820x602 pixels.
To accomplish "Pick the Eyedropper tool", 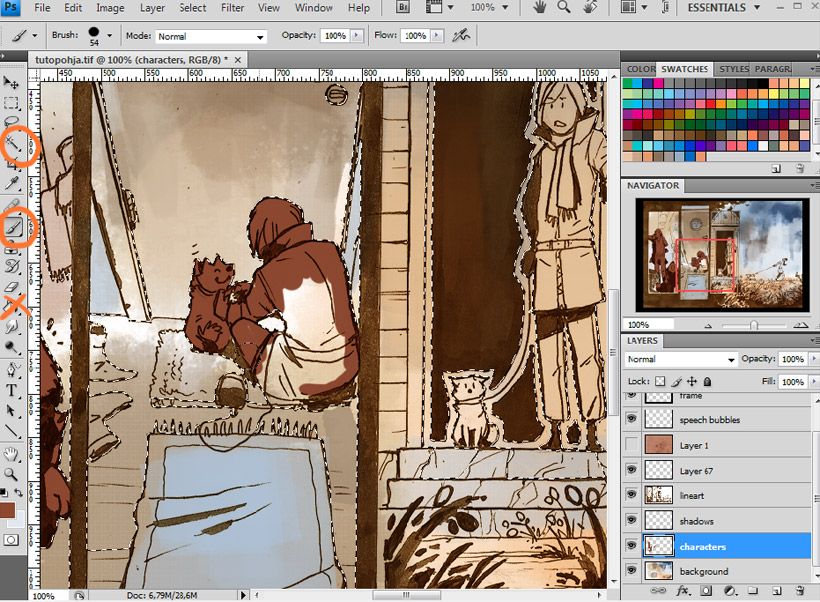I will [x=12, y=184].
